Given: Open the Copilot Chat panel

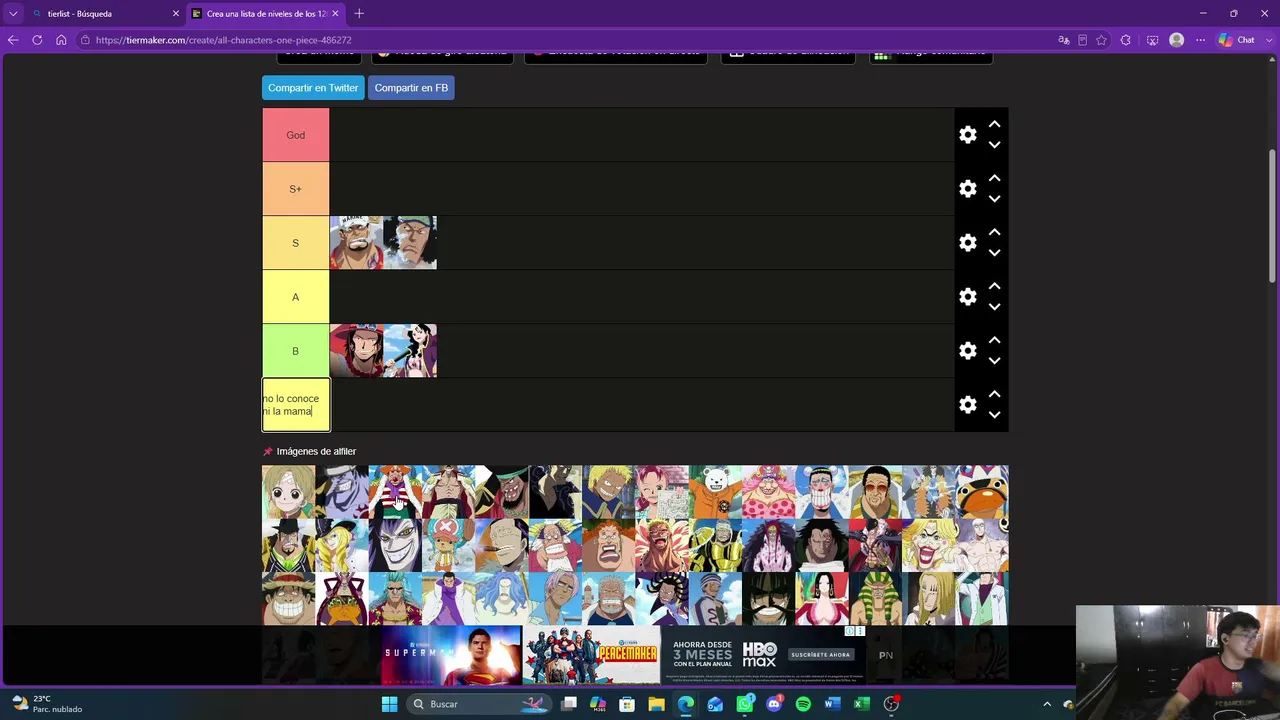Looking at the screenshot, I should [1237, 40].
